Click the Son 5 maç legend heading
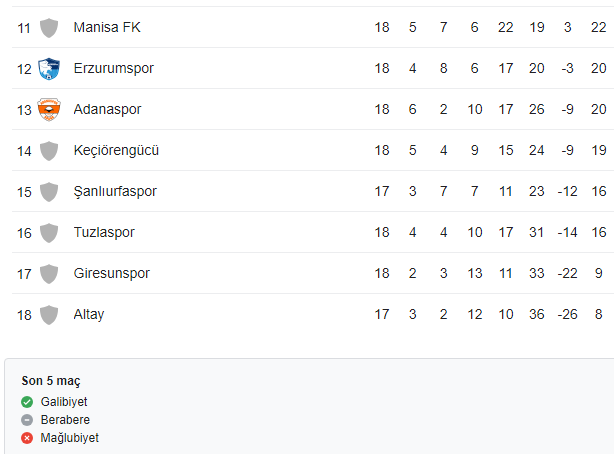Viewport: 614px width, 454px height. point(51,381)
